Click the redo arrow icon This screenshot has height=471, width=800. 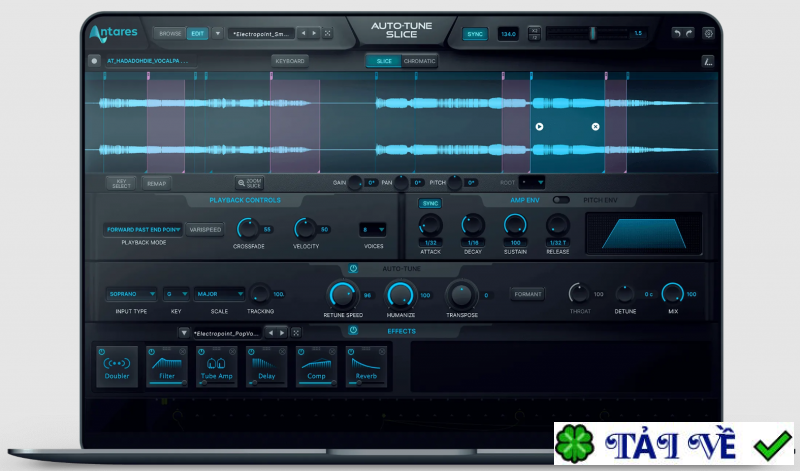tap(689, 34)
